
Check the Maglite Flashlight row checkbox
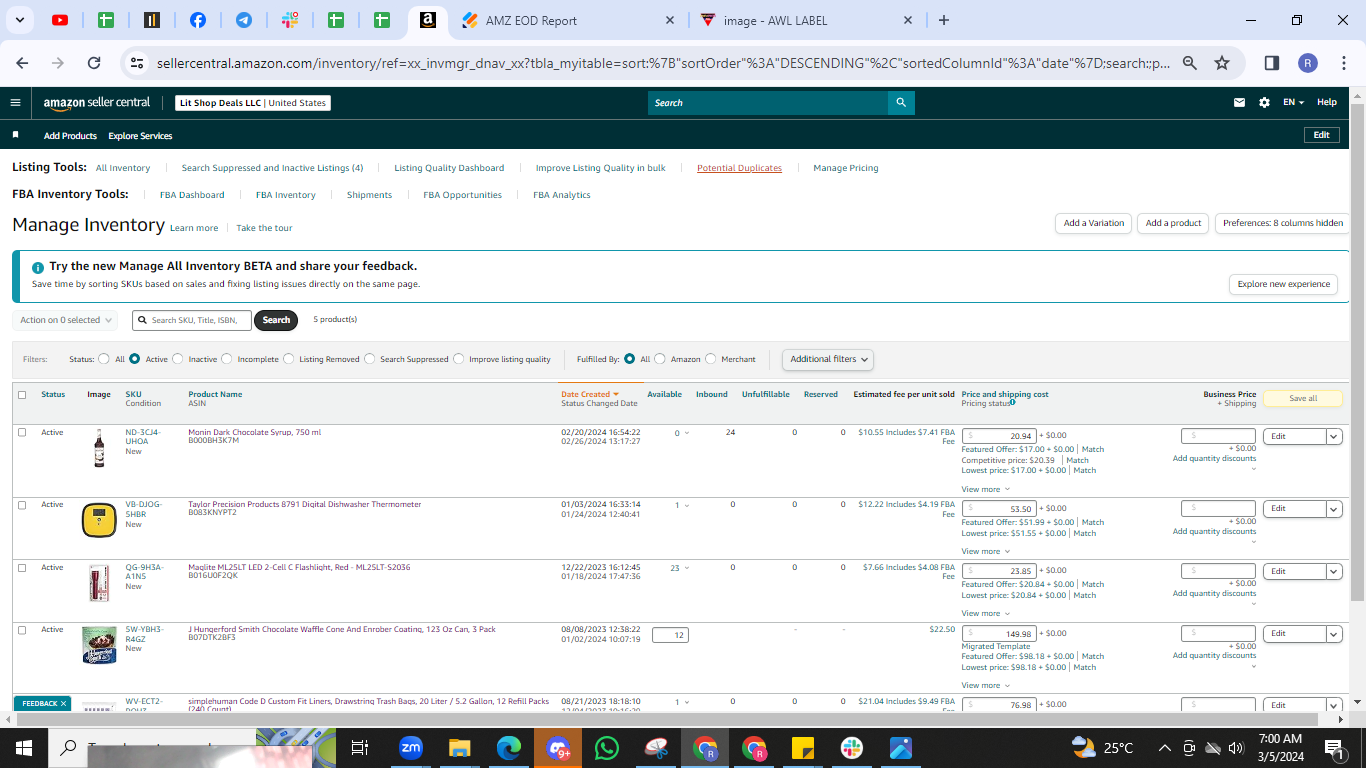click(22, 567)
